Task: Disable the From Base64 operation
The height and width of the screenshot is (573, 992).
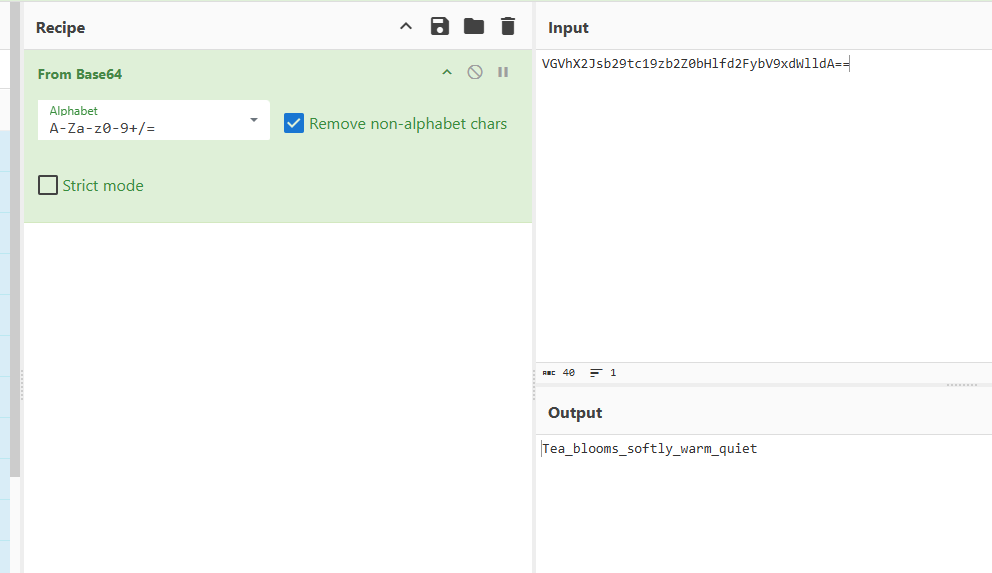Action: pyautogui.click(x=475, y=72)
